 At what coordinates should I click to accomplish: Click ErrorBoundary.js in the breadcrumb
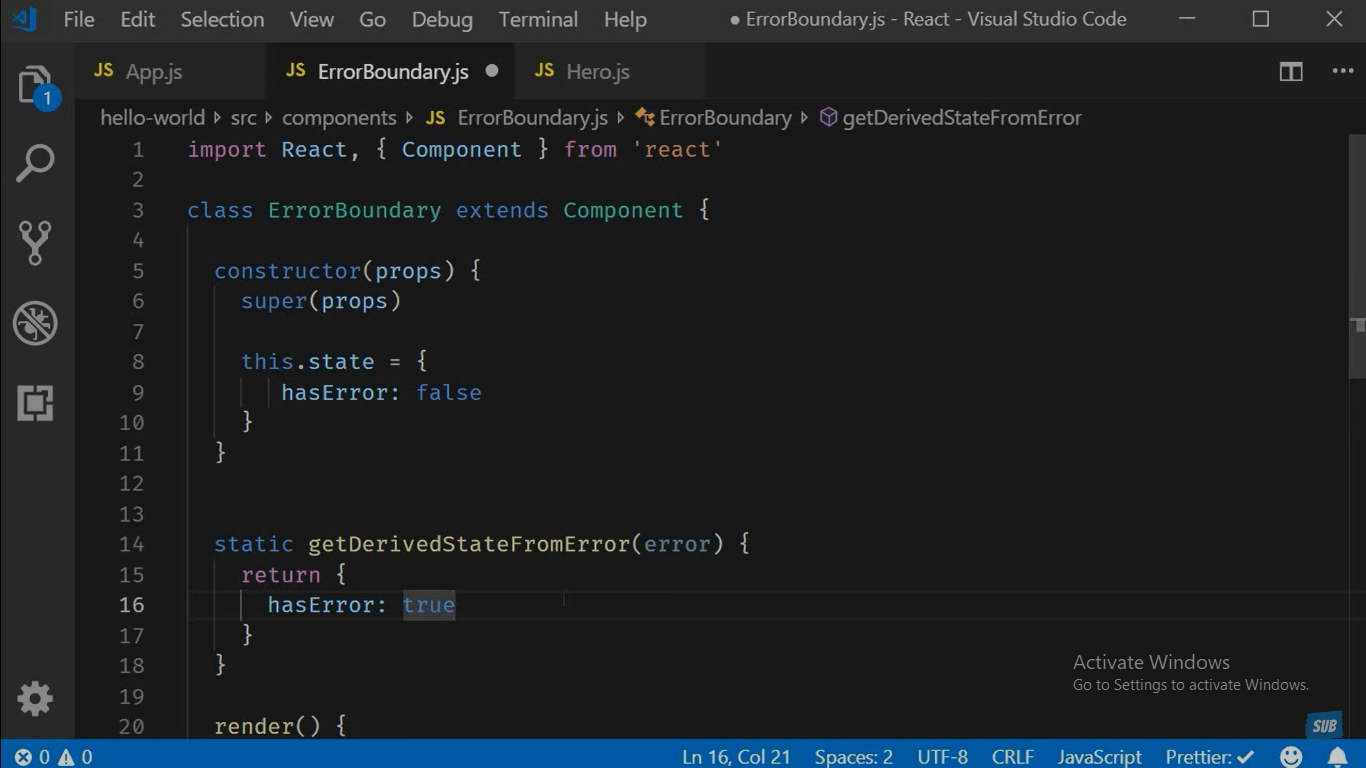pos(532,118)
